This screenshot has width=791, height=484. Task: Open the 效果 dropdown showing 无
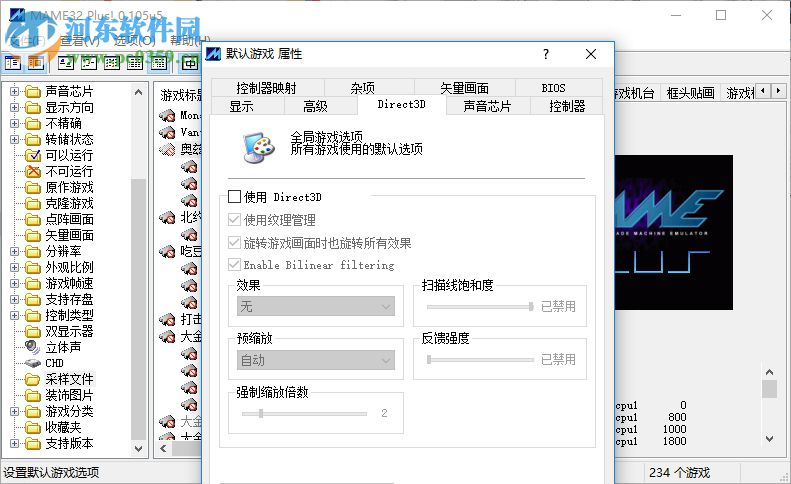316,306
